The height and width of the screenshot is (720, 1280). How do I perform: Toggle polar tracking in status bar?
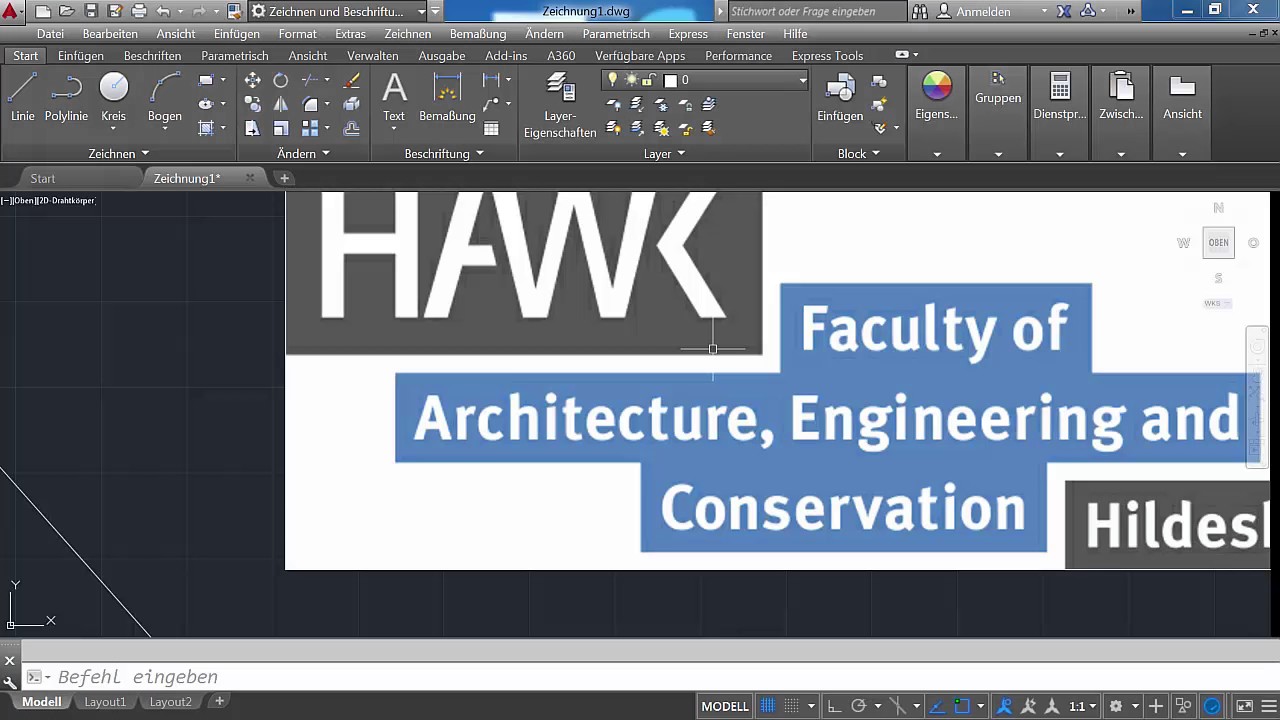click(x=858, y=705)
